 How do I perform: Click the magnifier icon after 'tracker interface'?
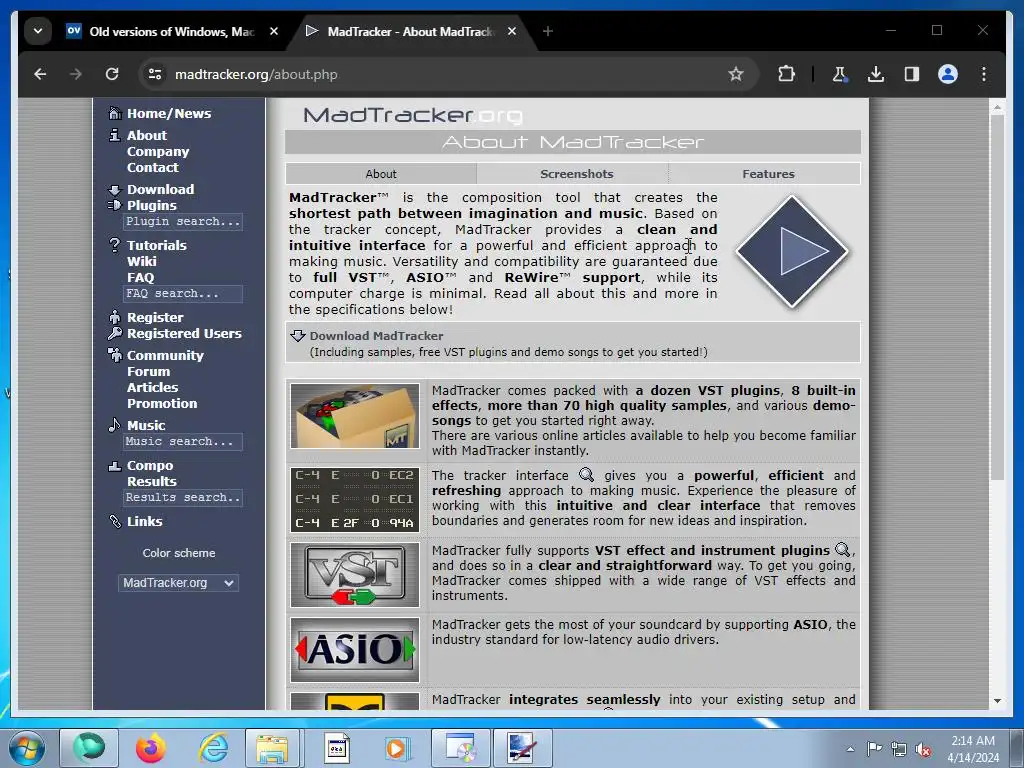tap(586, 475)
